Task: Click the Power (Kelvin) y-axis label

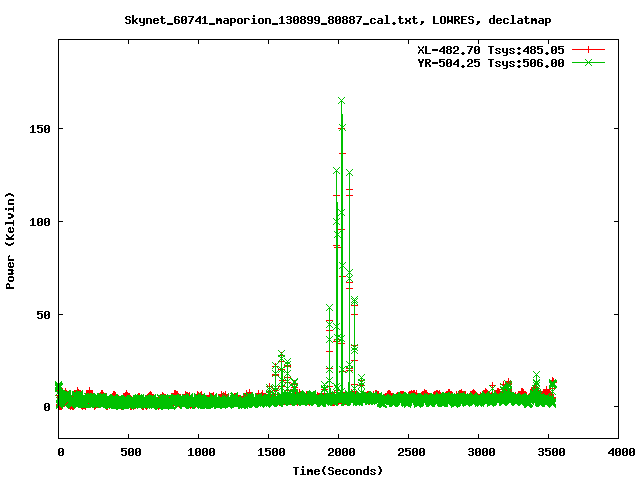Action: [10, 241]
